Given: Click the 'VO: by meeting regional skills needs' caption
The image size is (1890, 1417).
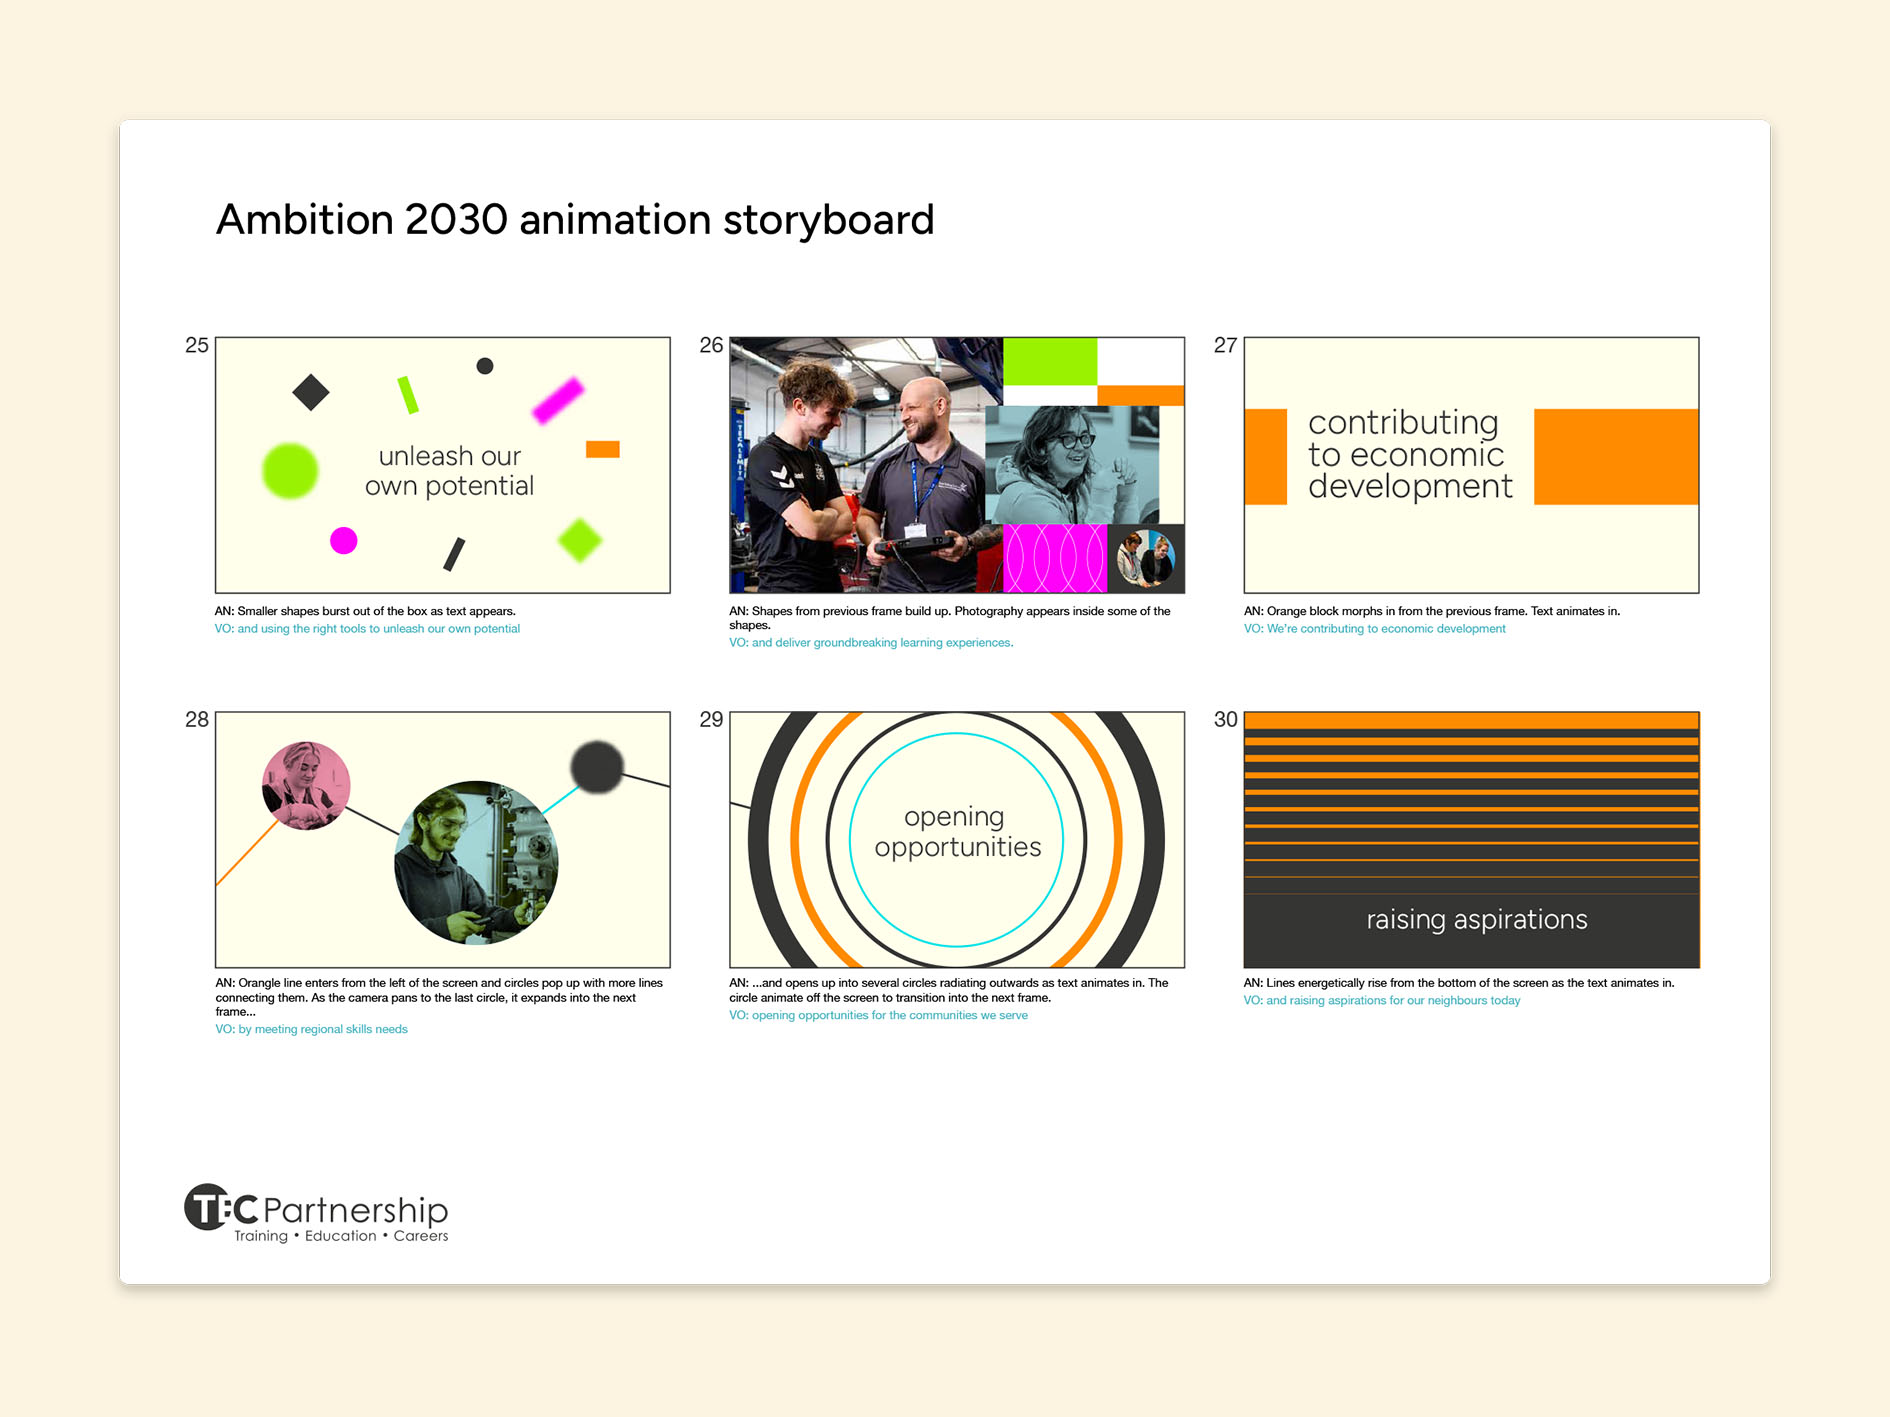Looking at the screenshot, I should (311, 1029).
